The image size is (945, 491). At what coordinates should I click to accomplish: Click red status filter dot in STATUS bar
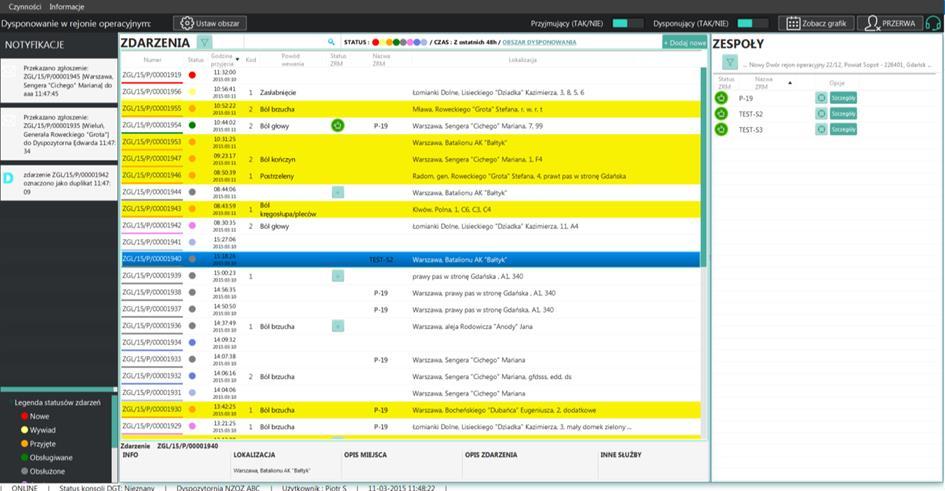375,42
